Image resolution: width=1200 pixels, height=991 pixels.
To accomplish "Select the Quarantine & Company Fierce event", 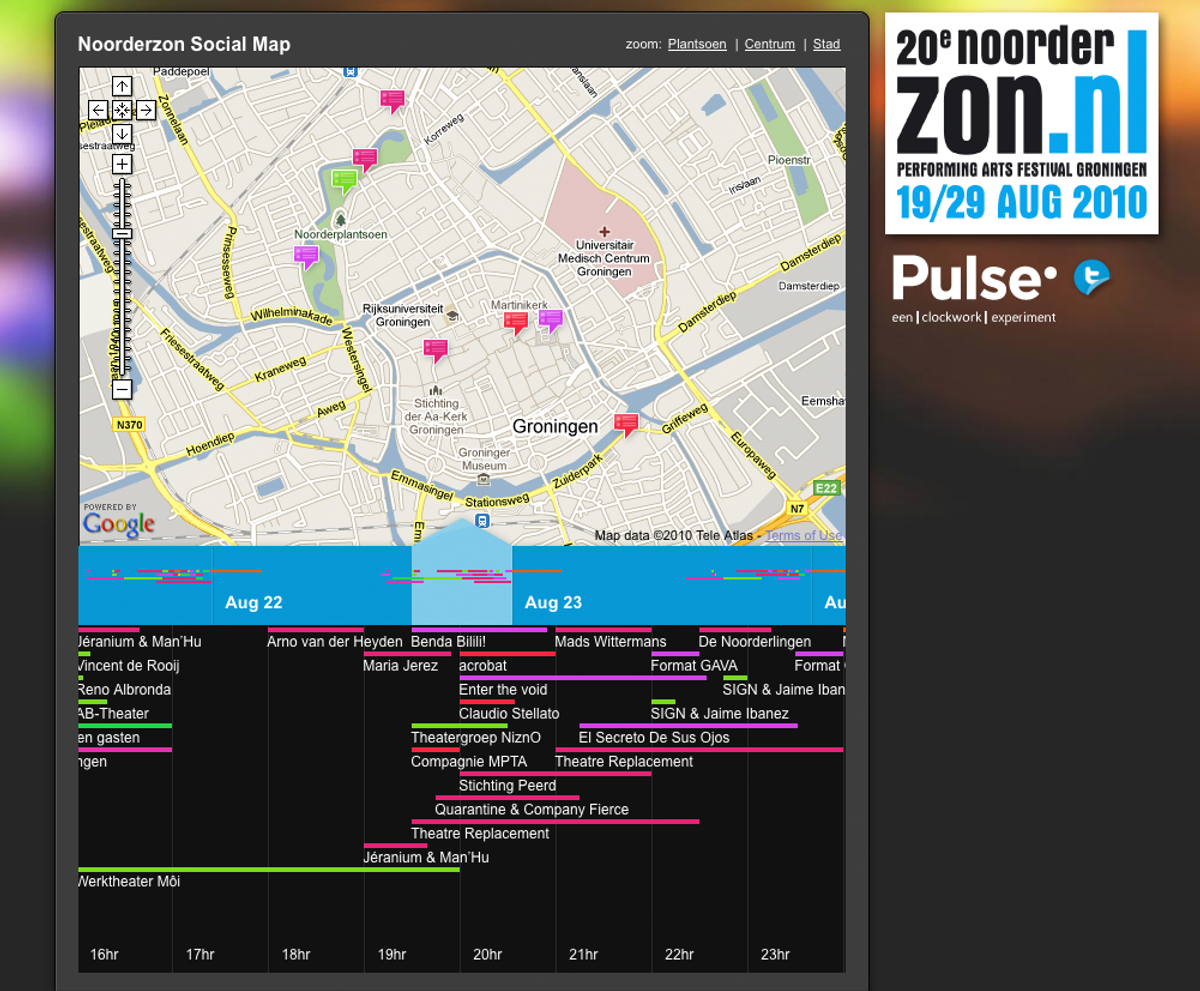I will (x=532, y=810).
